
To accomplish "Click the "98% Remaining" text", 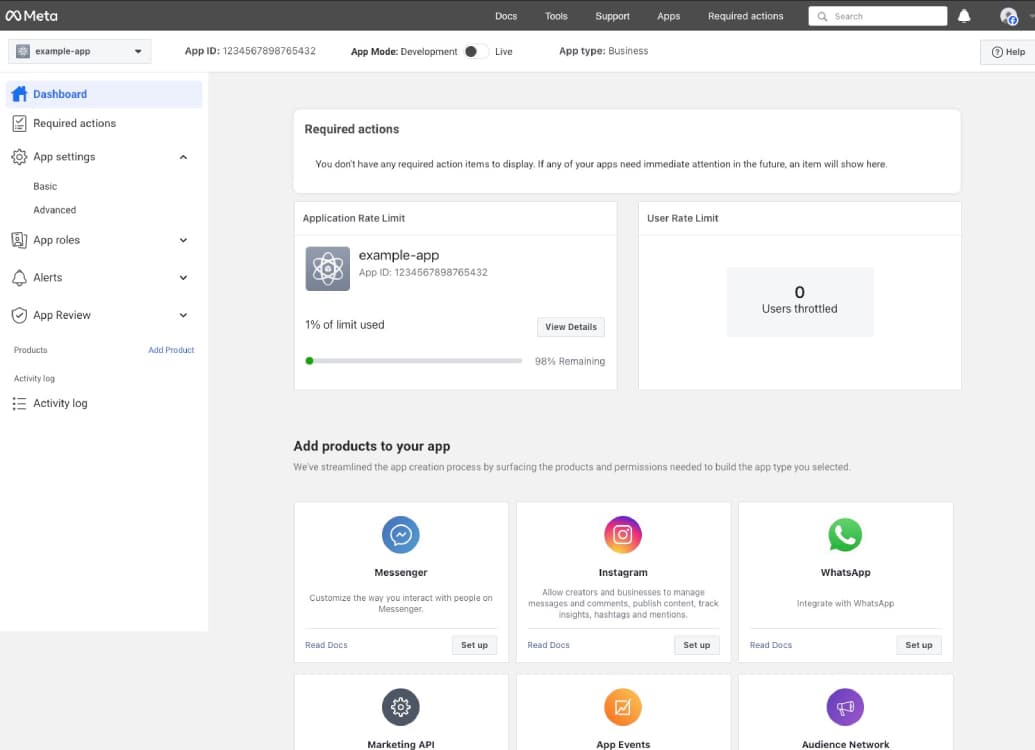I will pyautogui.click(x=570, y=361).
